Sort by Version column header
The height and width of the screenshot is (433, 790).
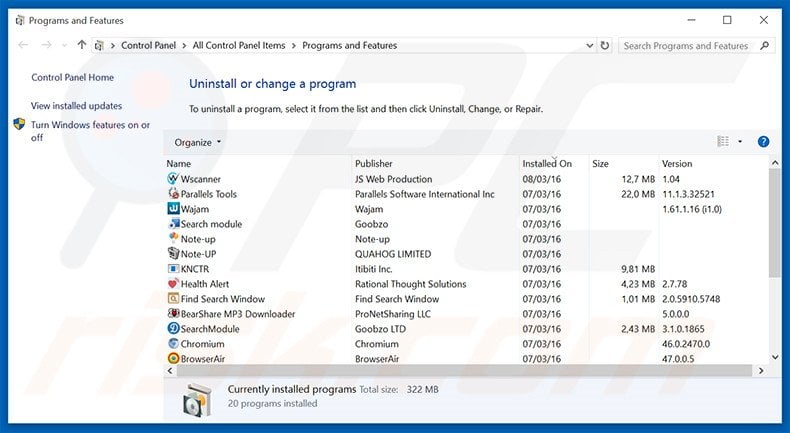pyautogui.click(x=677, y=163)
